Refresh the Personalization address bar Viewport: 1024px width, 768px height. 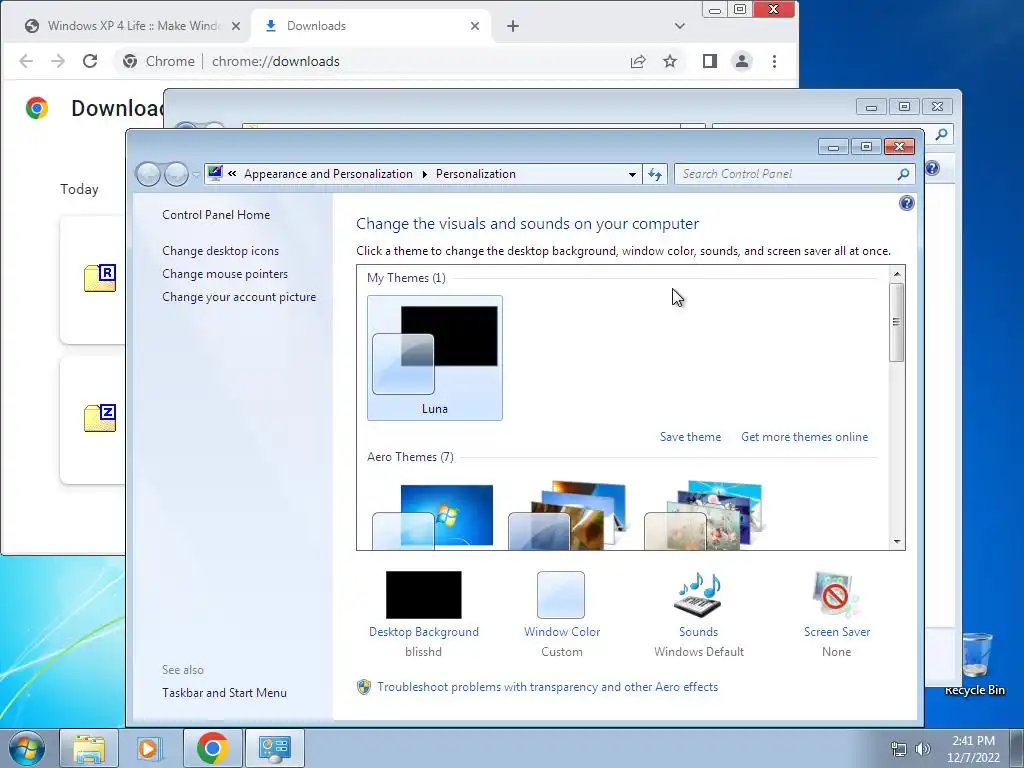654,174
